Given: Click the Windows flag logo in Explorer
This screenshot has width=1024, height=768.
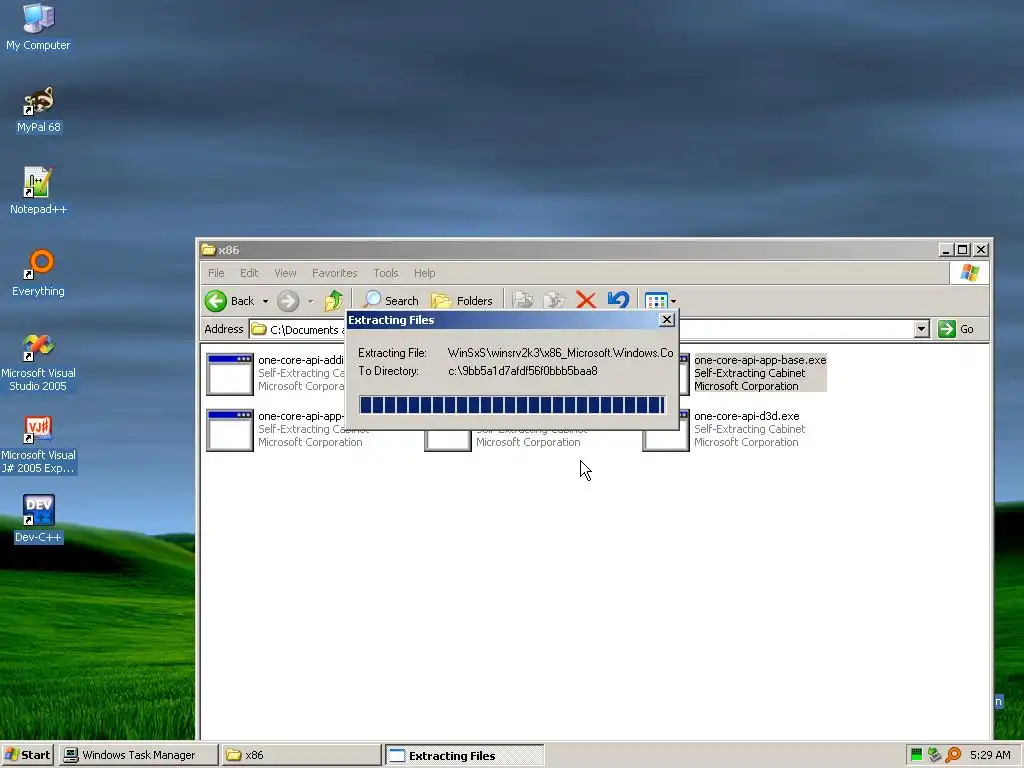Looking at the screenshot, I should 970,273.
